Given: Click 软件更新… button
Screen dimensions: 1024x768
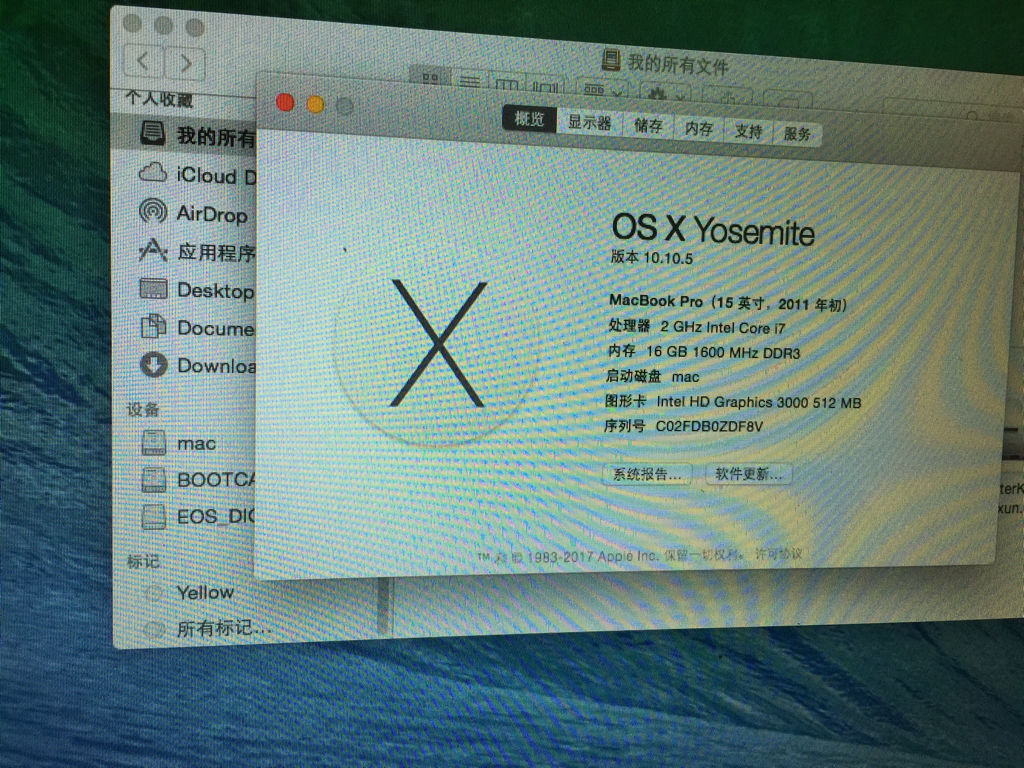Looking at the screenshot, I should (748, 473).
